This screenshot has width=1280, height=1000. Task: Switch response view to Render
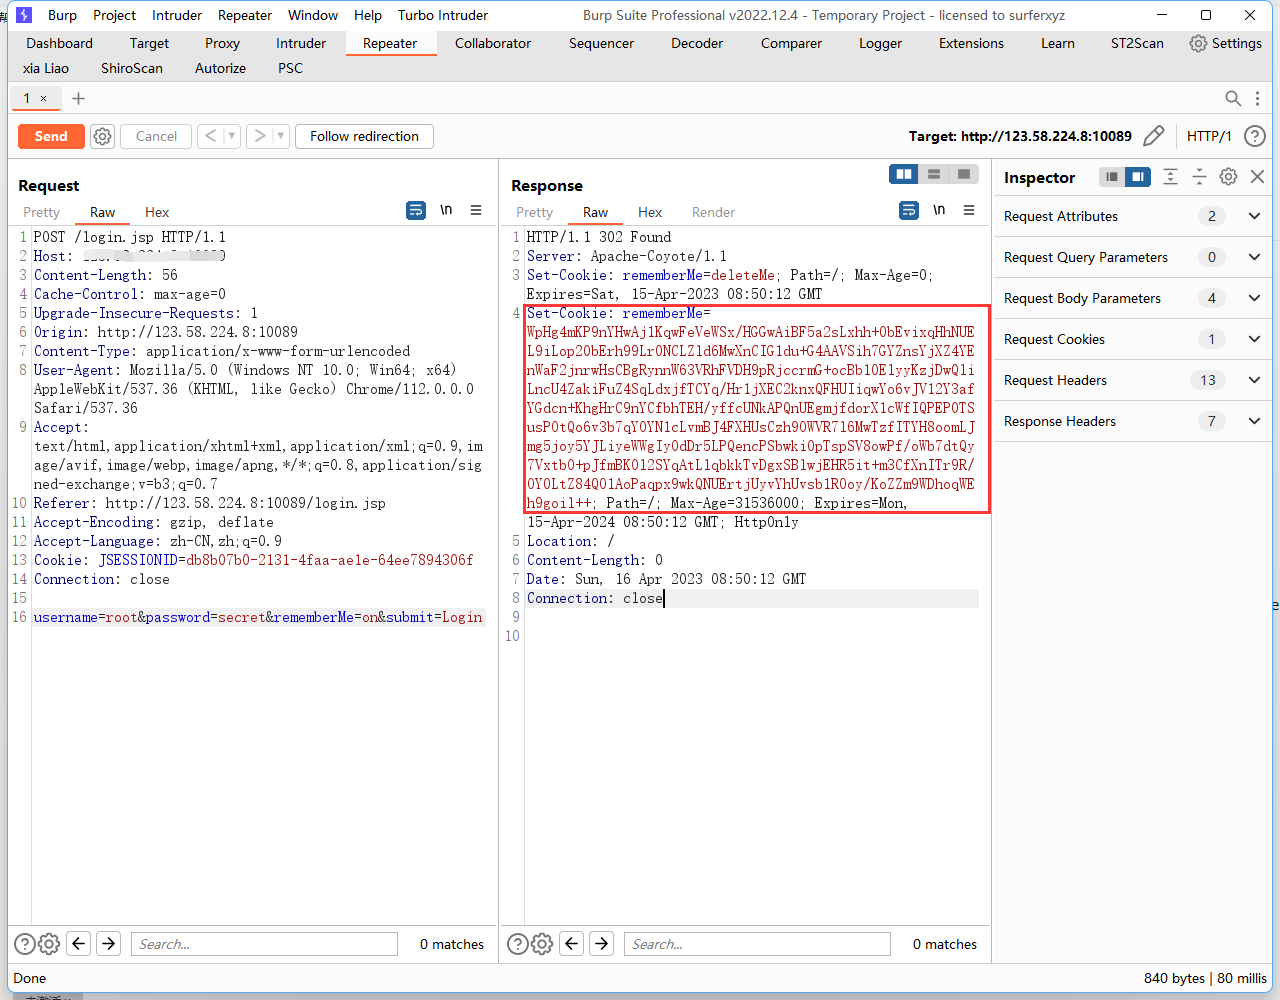coord(713,212)
